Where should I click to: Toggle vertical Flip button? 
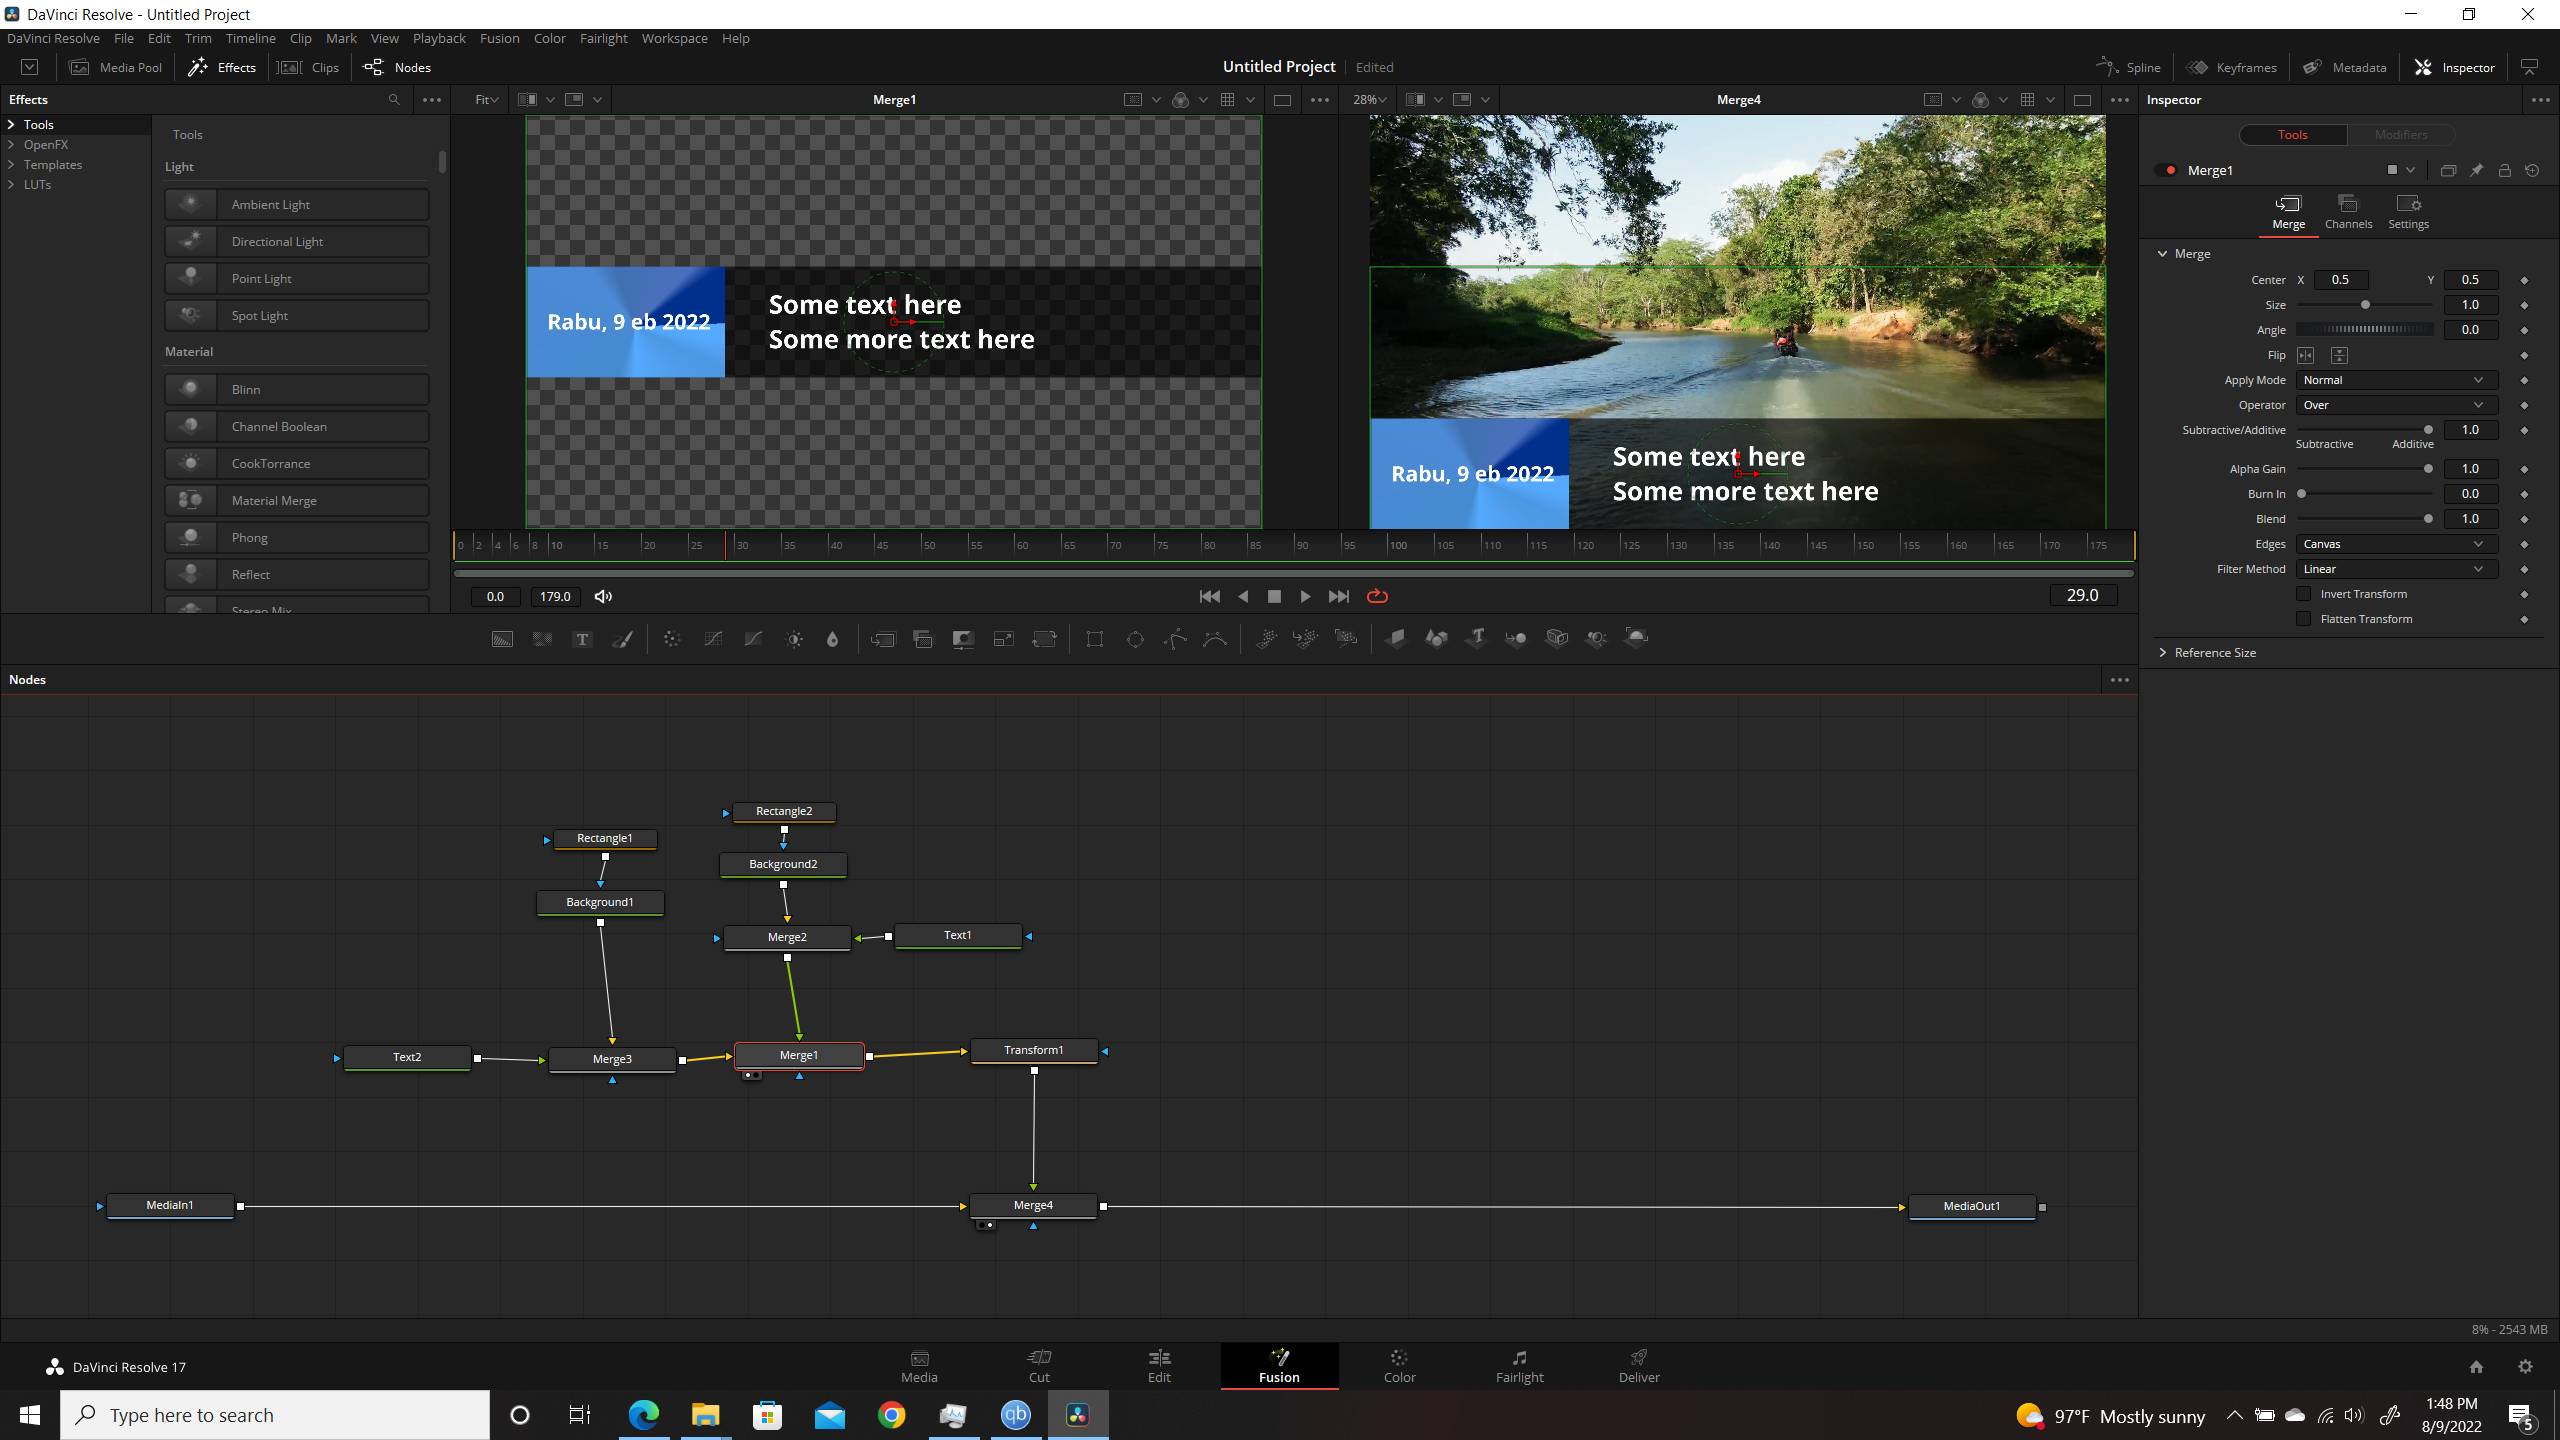pos(2339,355)
